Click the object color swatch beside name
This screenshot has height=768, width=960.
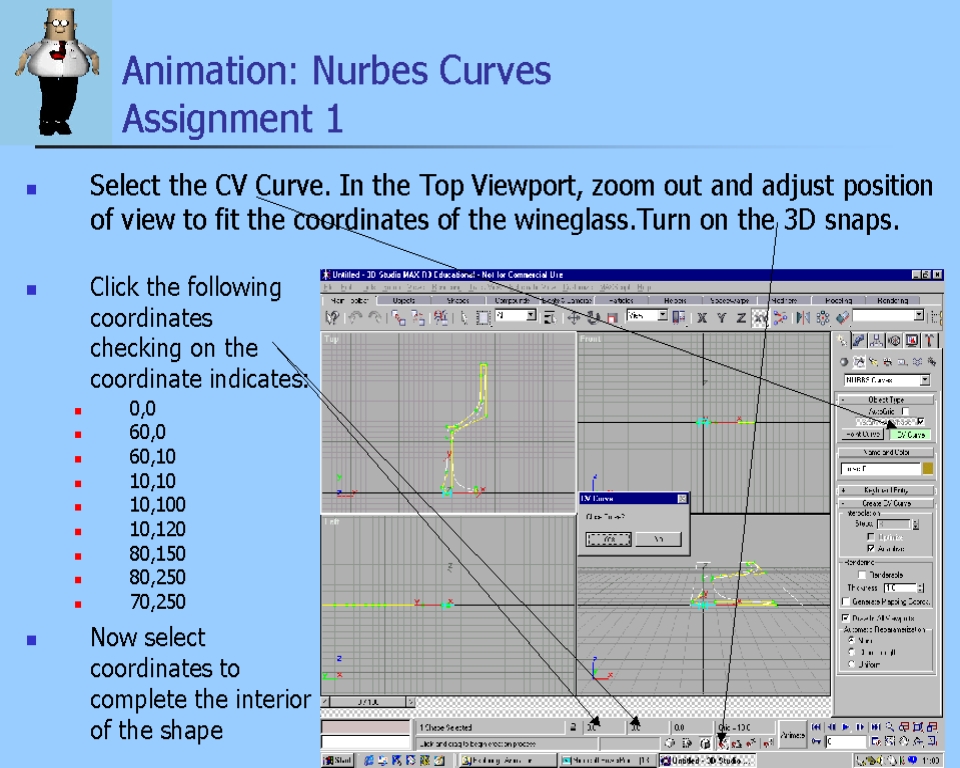click(927, 468)
